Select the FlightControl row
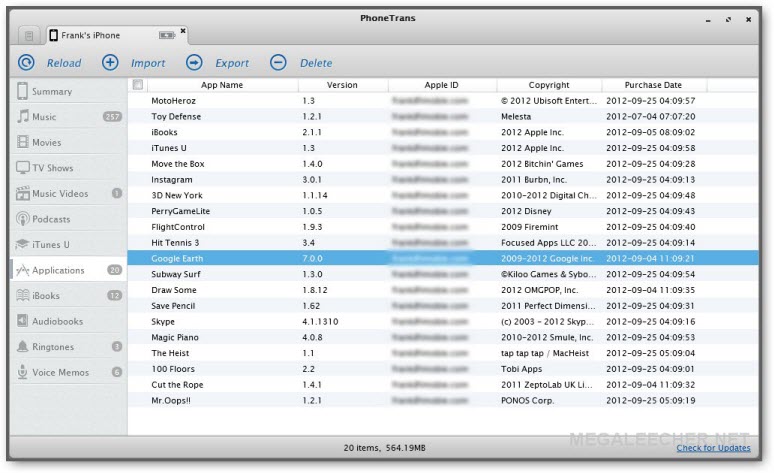 [443, 227]
